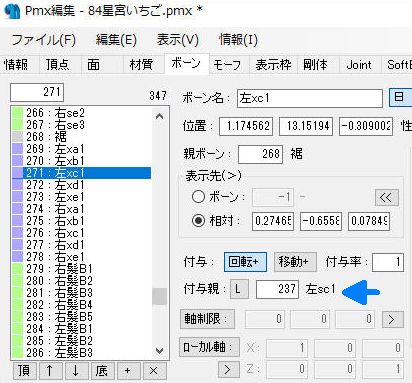412x383 pixels.
Task: Click the bone list scrollbar thumb
Action: click(x=160, y=296)
